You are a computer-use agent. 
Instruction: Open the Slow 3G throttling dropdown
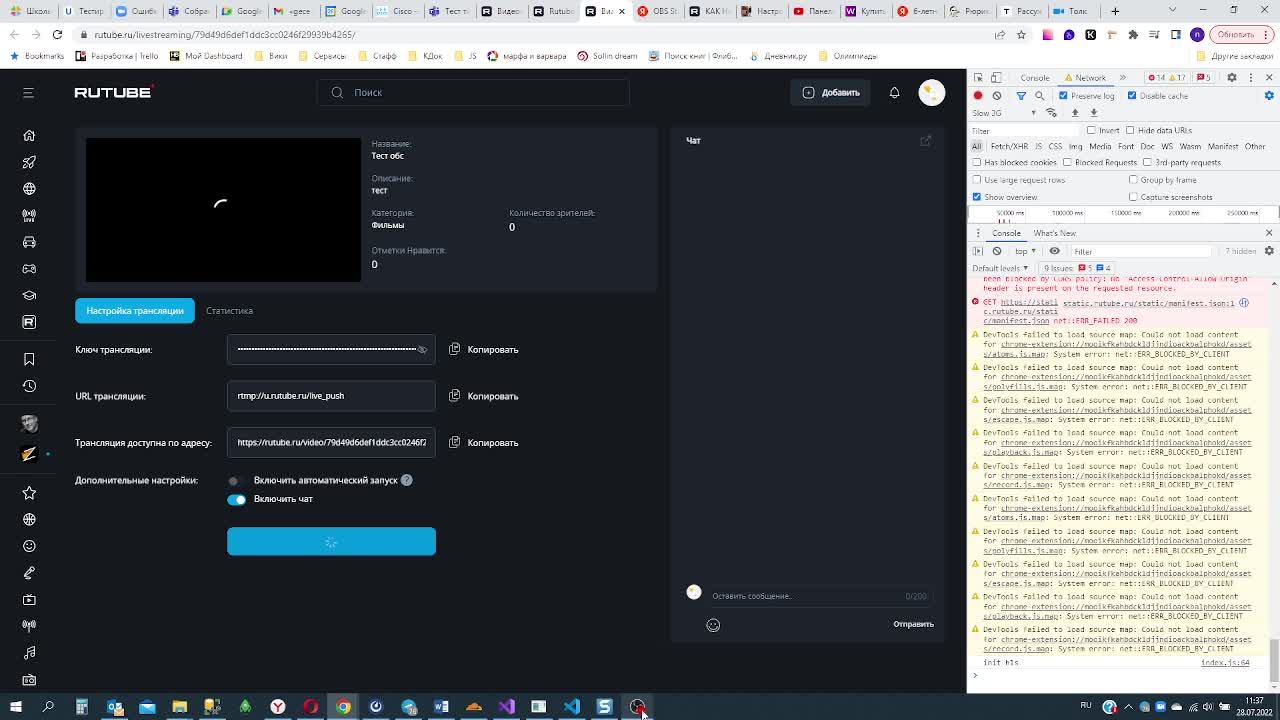tap(1004, 113)
